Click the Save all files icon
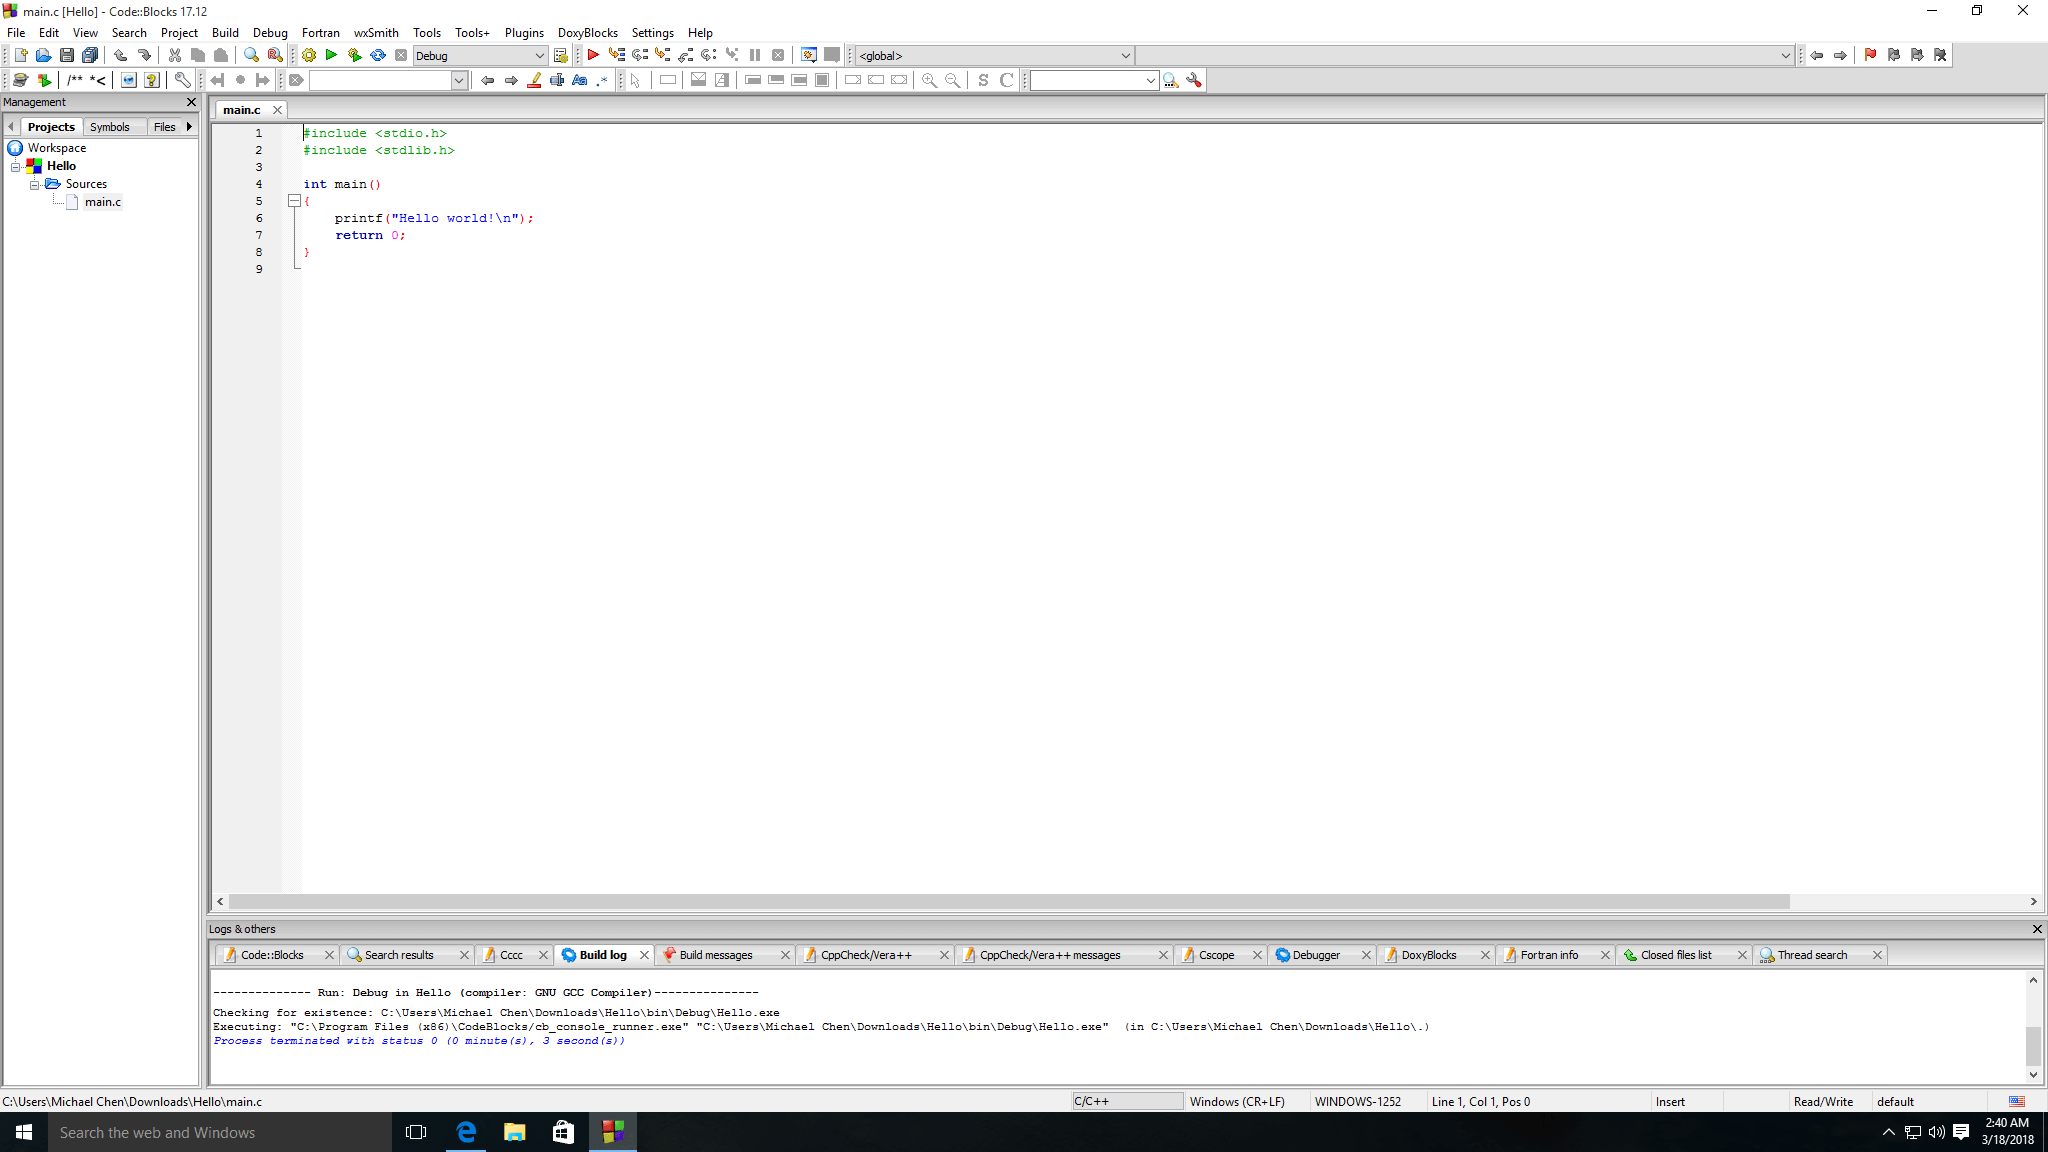Image resolution: width=2048 pixels, height=1152 pixels. 90,56
